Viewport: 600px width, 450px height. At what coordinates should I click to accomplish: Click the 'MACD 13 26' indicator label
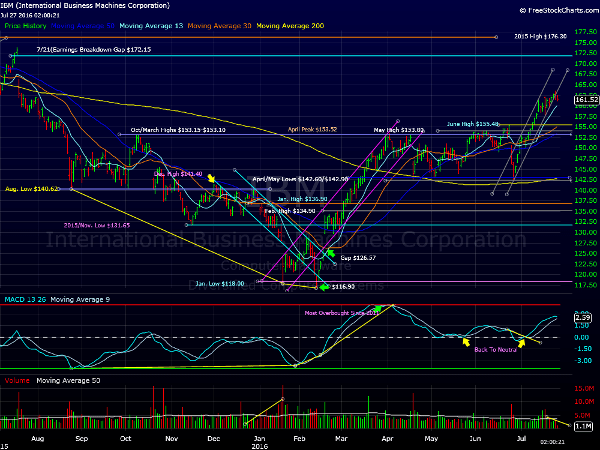25,299
